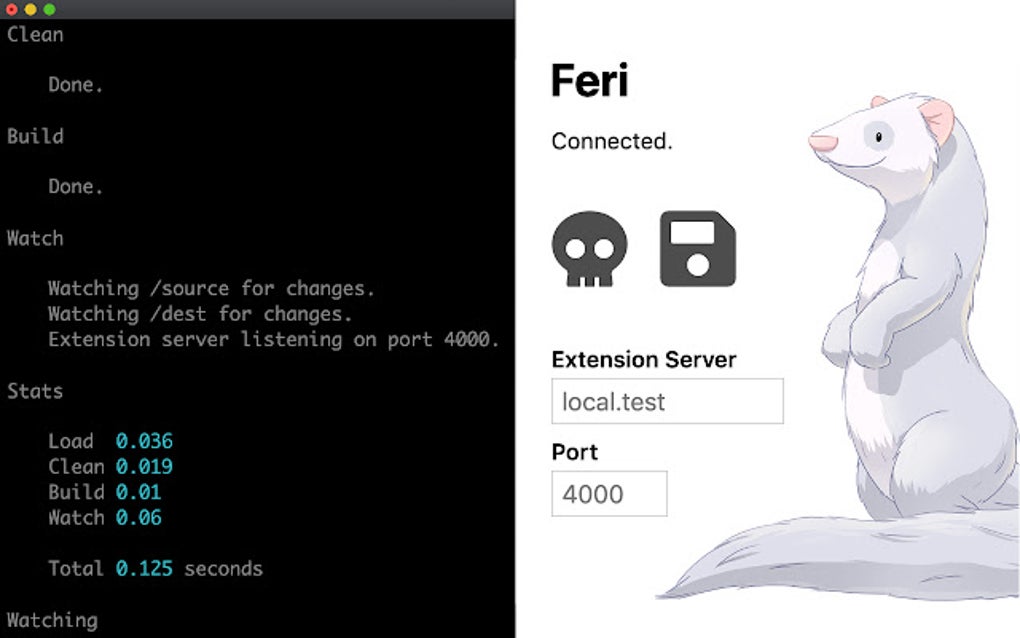Click the Watch section heading
This screenshot has height=638, width=1020.
point(35,238)
